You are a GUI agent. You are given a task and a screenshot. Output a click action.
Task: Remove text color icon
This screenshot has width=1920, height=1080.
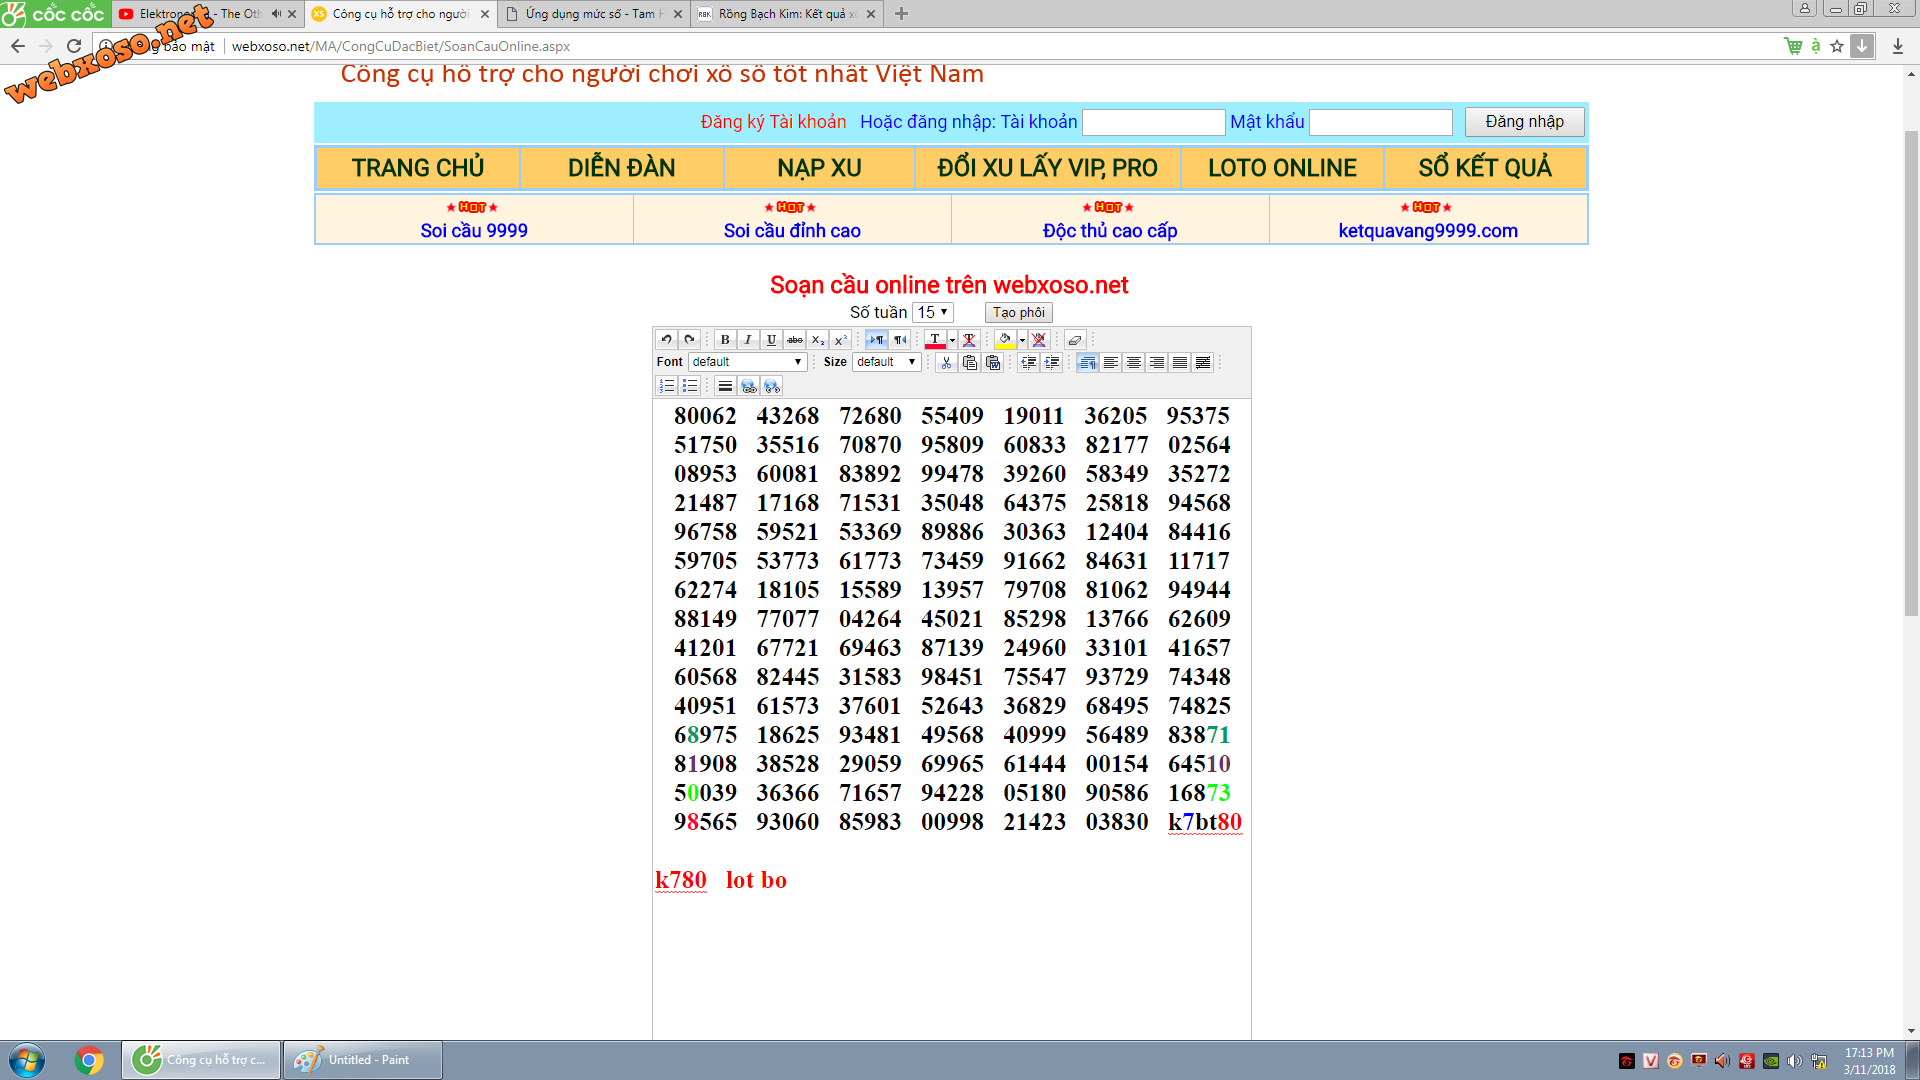(969, 340)
